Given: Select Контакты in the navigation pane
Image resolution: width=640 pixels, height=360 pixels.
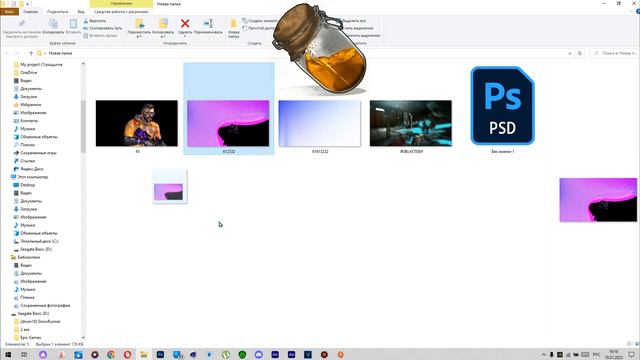Looking at the screenshot, I should (29, 121).
